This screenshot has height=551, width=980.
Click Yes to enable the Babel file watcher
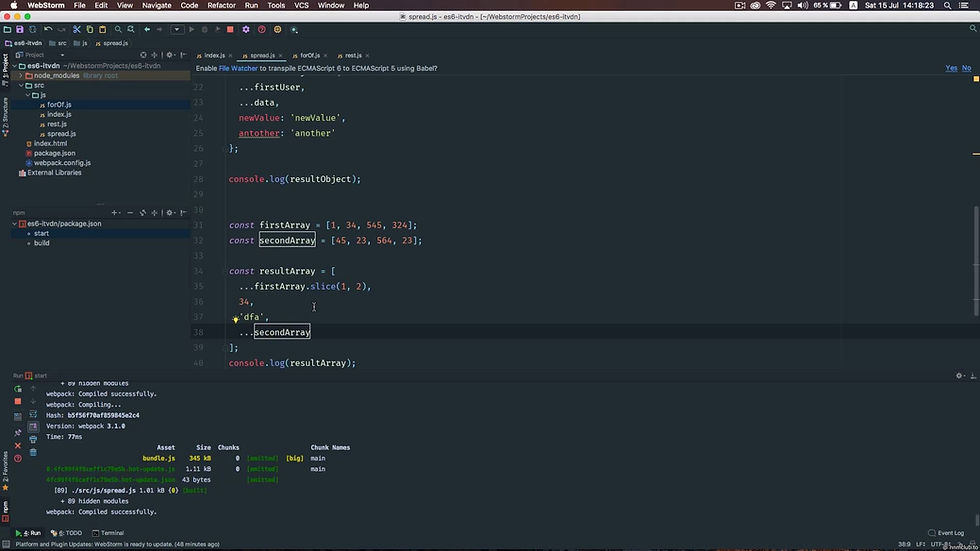pyautogui.click(x=951, y=68)
